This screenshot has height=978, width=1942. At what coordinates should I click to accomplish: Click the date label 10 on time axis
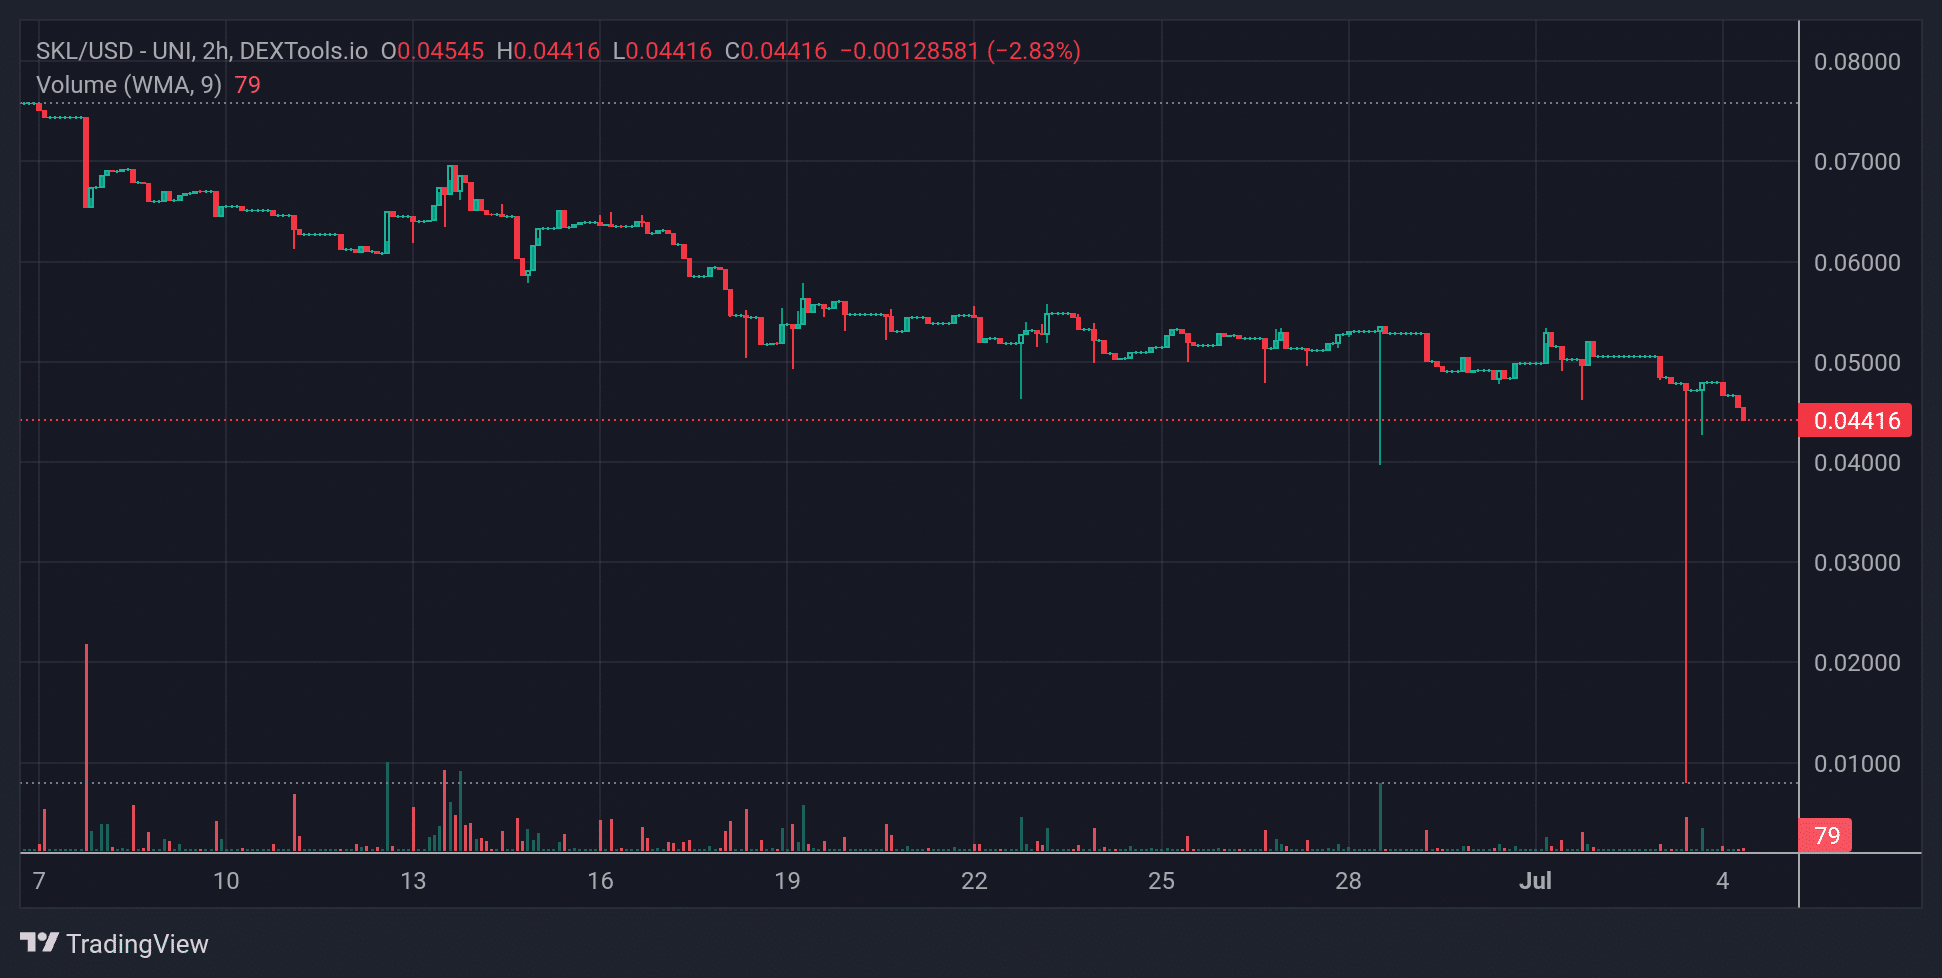point(226,881)
